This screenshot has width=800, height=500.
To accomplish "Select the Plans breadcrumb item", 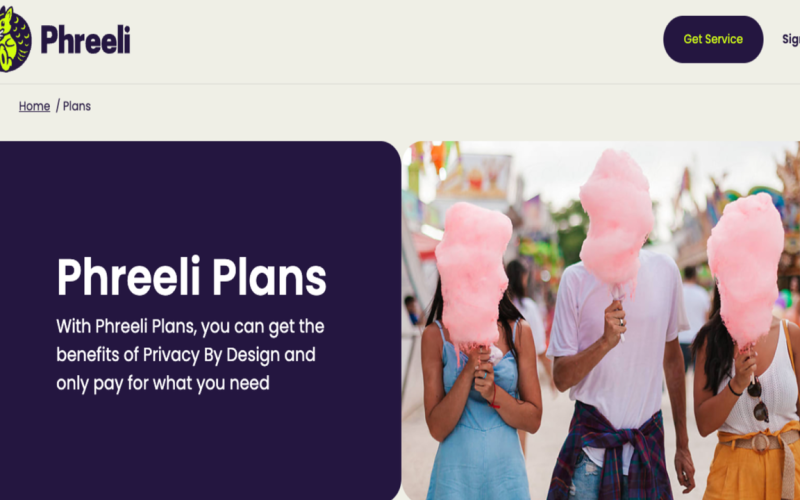I will pos(77,106).
